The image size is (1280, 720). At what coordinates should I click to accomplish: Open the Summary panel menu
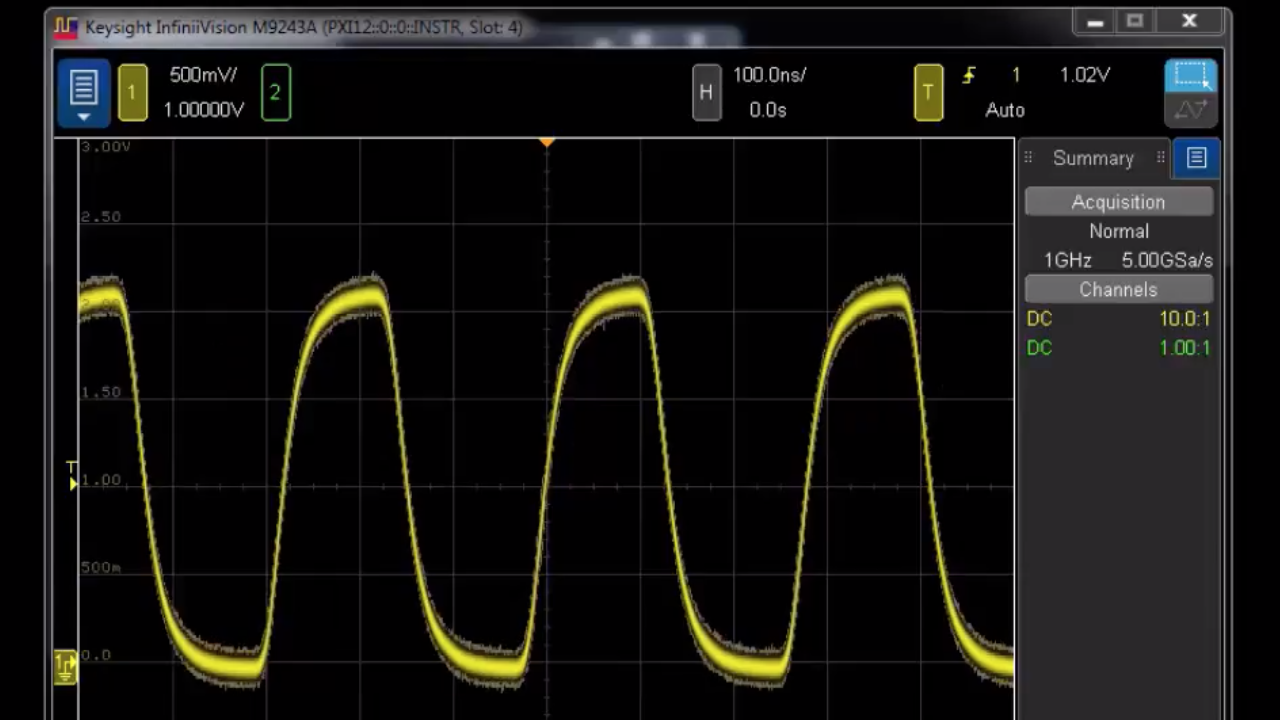[1196, 157]
